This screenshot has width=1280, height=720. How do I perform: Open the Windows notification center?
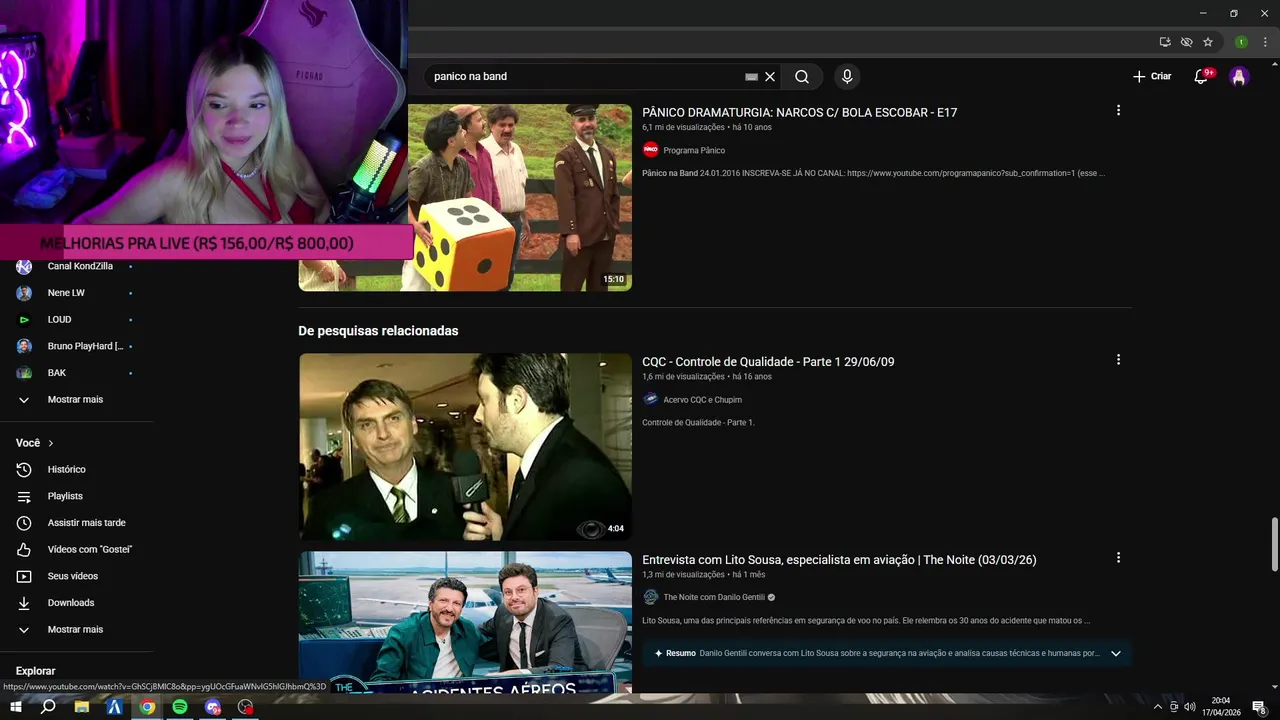click(1260, 707)
